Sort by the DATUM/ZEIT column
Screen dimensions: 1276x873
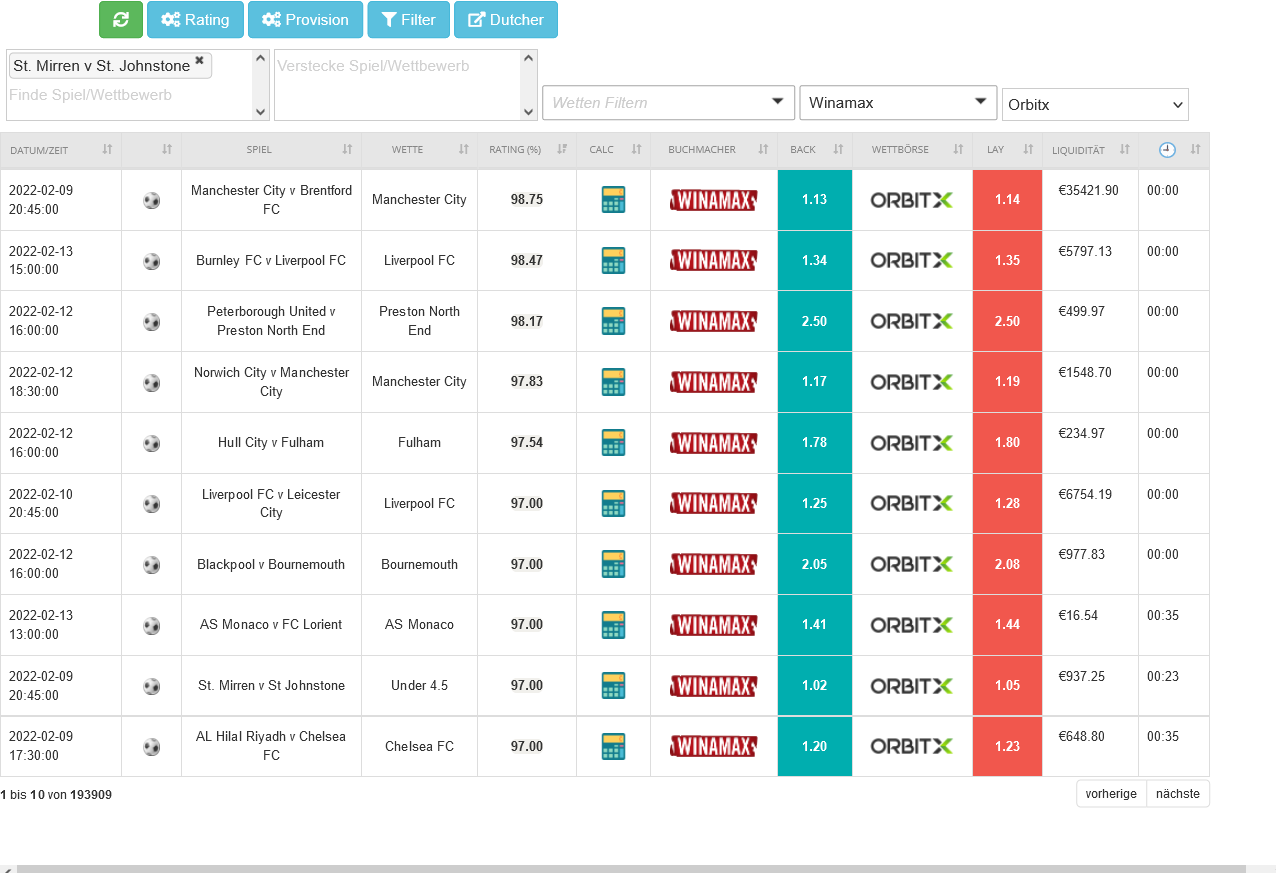(x=61, y=150)
